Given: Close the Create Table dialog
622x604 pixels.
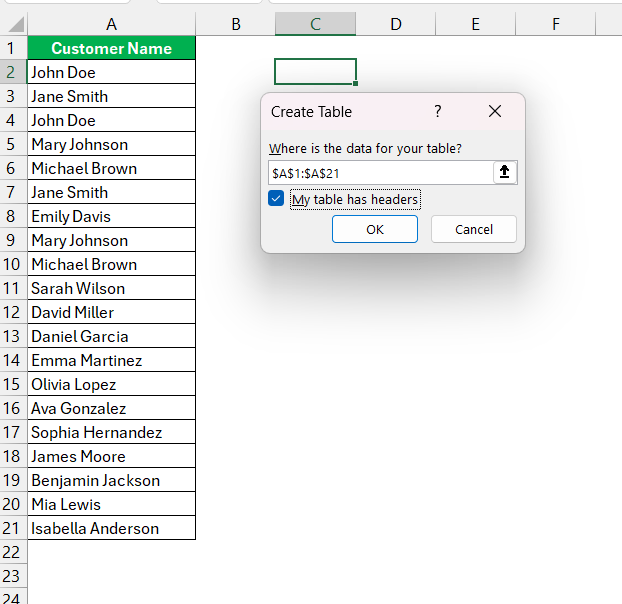Looking at the screenshot, I should (495, 111).
